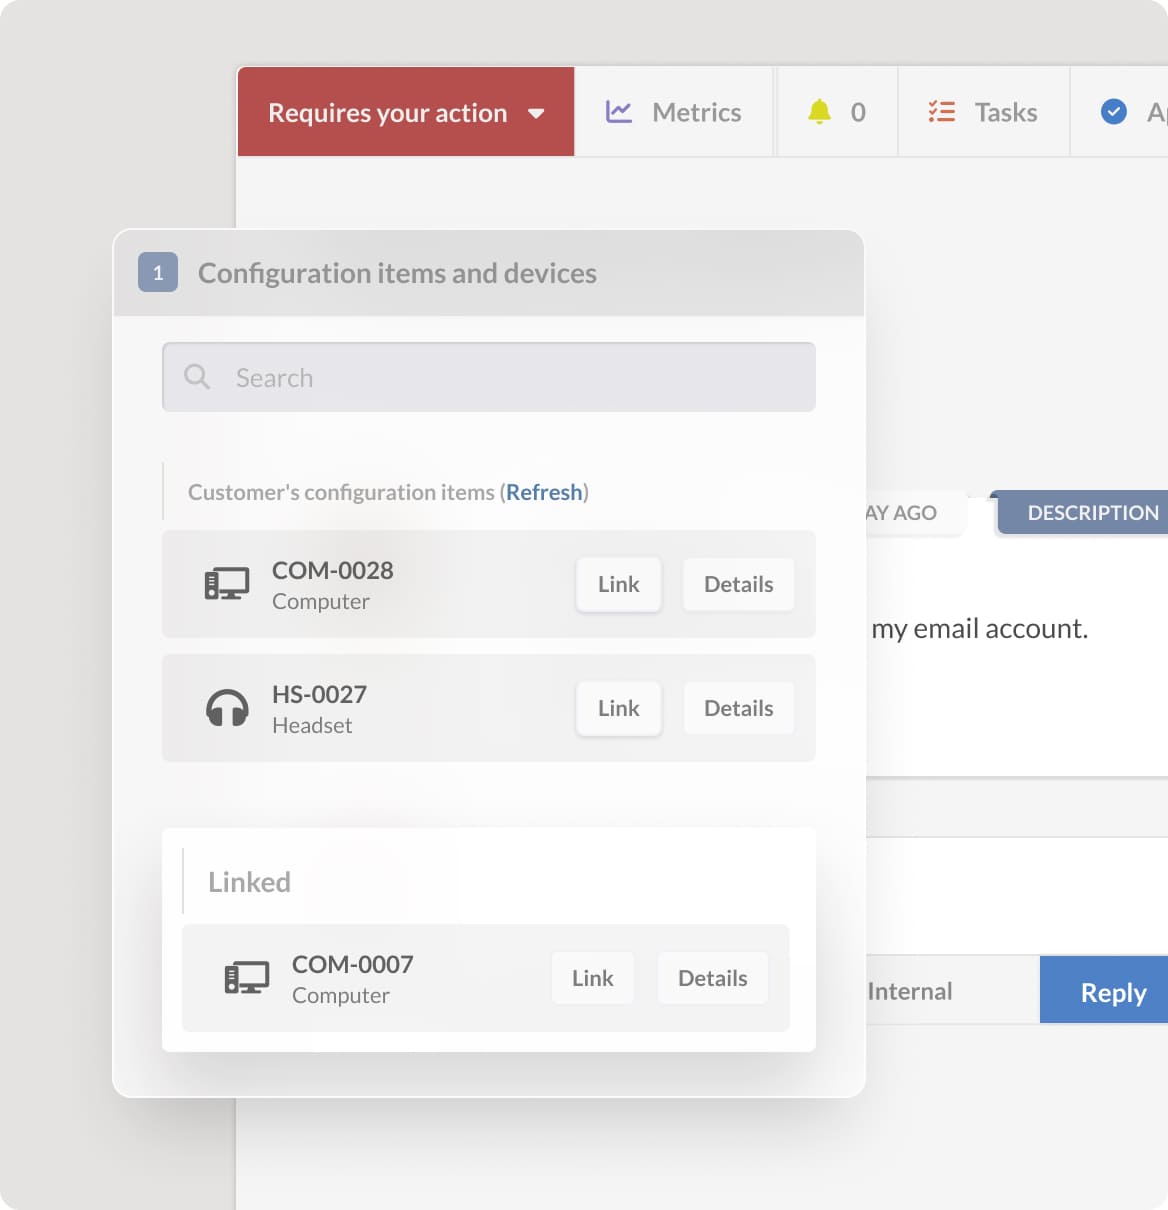Screen dimensions: 1168x1210
Task: Click the notification bell icon
Action: [819, 112]
